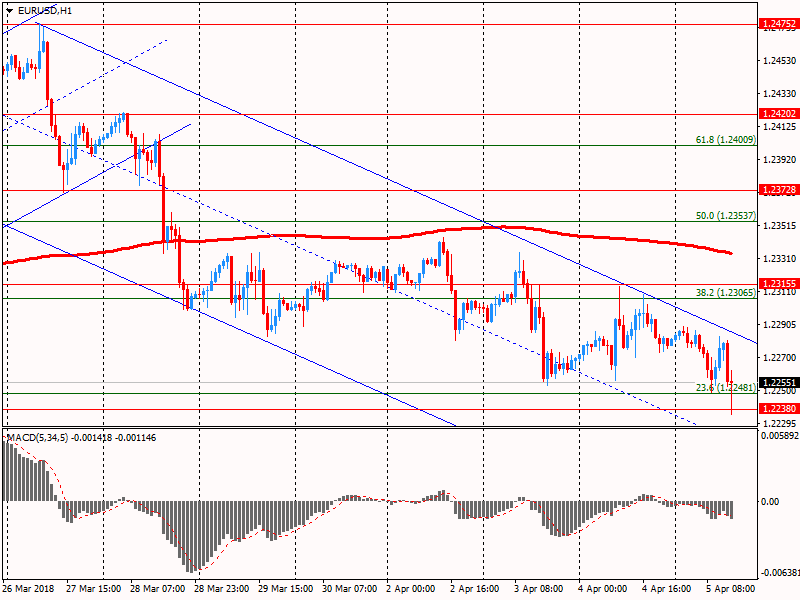Select the 1.22380 red price label
The width and height of the screenshot is (800, 600).
click(779, 409)
